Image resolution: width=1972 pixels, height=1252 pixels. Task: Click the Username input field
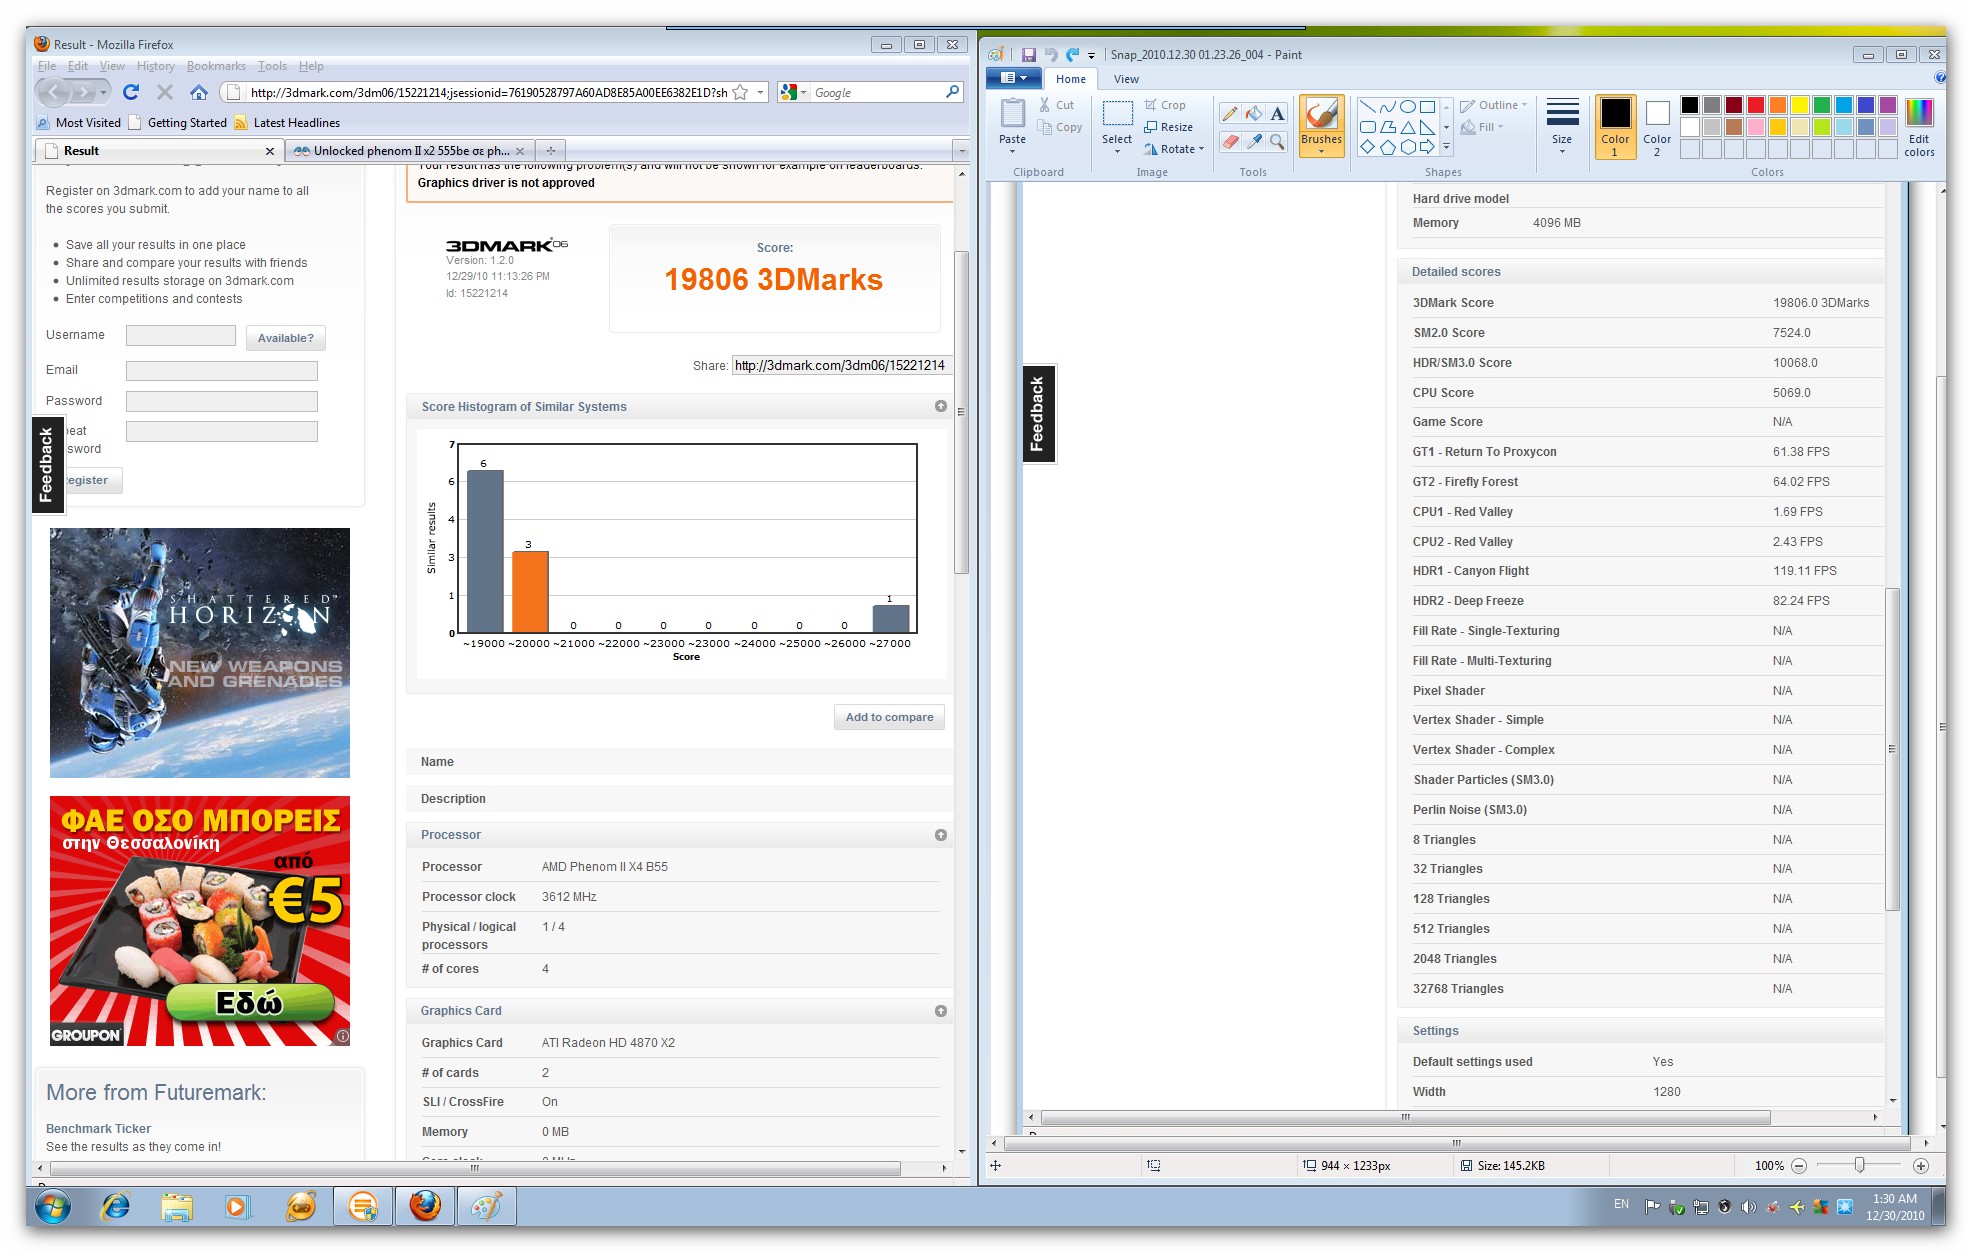coord(181,335)
